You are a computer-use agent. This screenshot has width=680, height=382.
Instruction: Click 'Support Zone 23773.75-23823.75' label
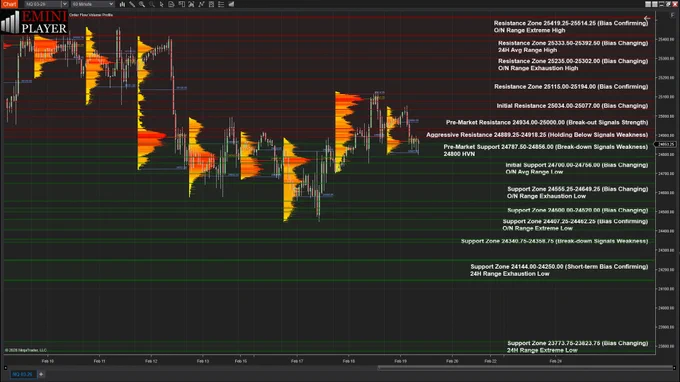click(x=578, y=343)
